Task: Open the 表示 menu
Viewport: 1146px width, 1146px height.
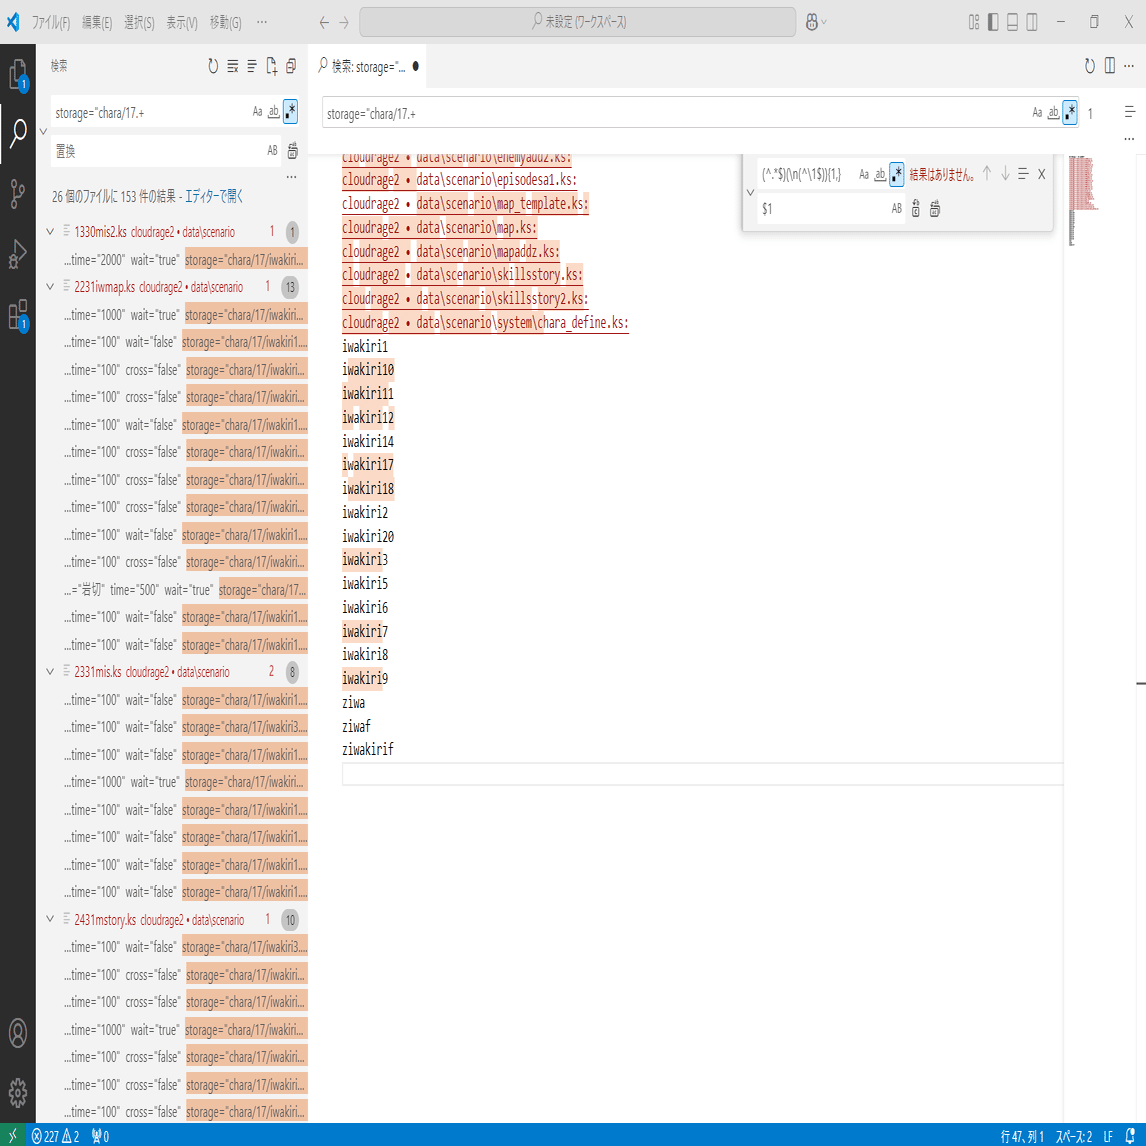Action: pyautogui.click(x=182, y=20)
